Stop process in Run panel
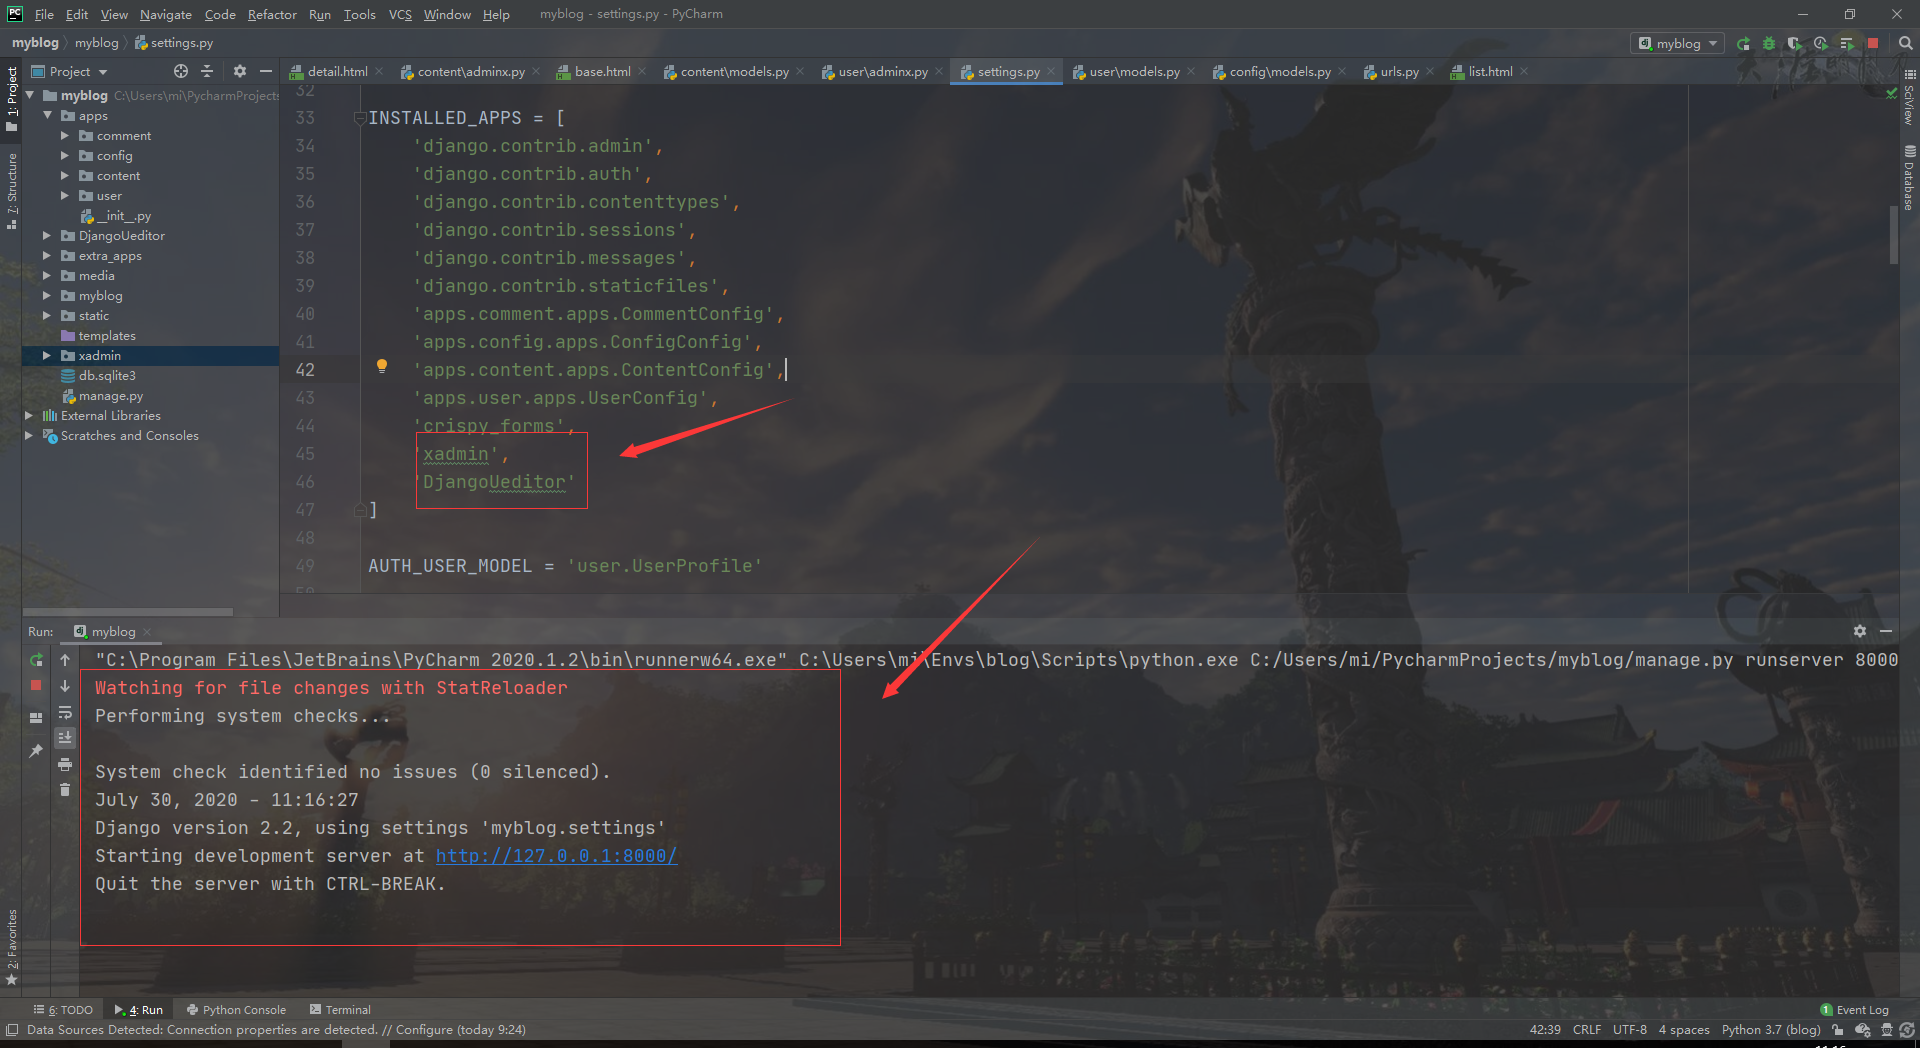Viewport: 1920px width, 1048px height. 36,686
